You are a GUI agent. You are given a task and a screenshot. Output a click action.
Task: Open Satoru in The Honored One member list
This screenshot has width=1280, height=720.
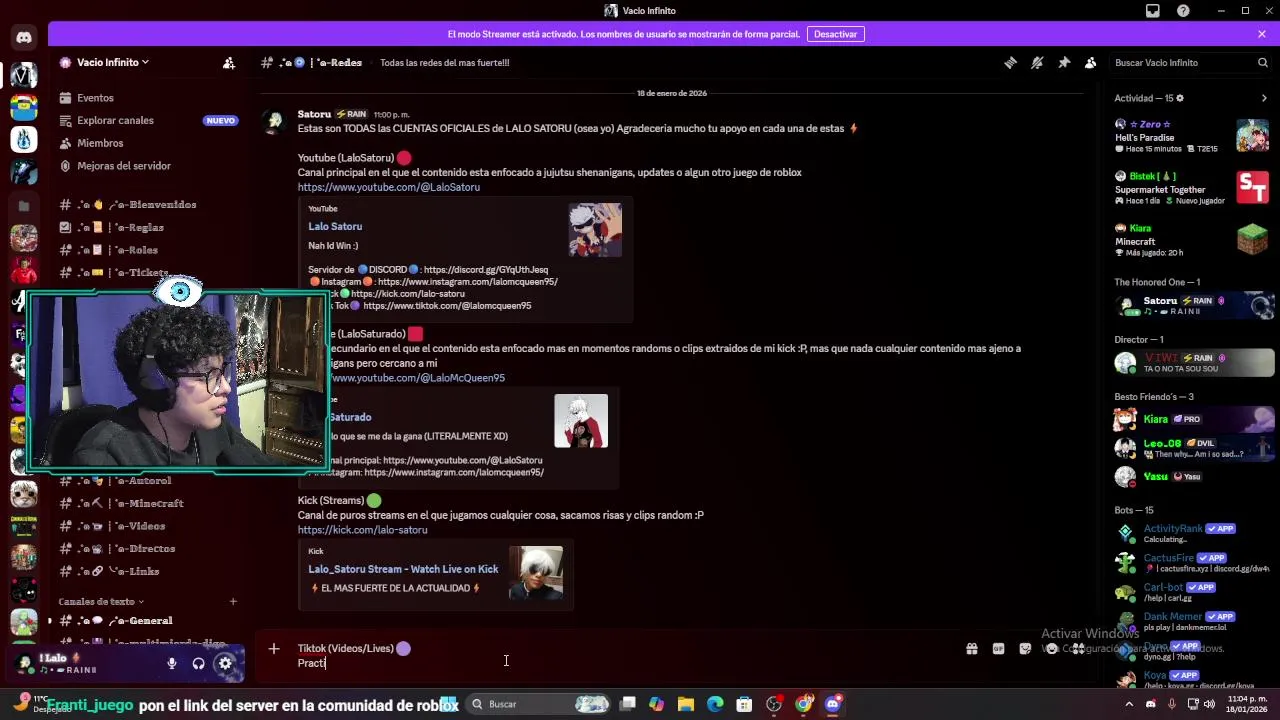point(1194,306)
